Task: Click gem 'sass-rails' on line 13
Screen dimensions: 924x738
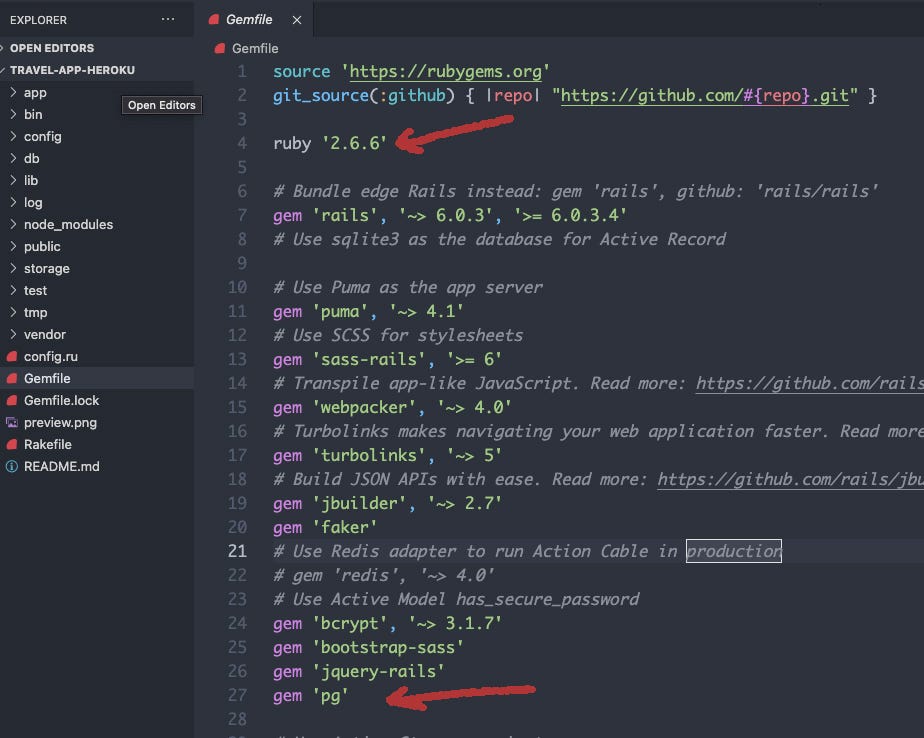Action: (387, 360)
